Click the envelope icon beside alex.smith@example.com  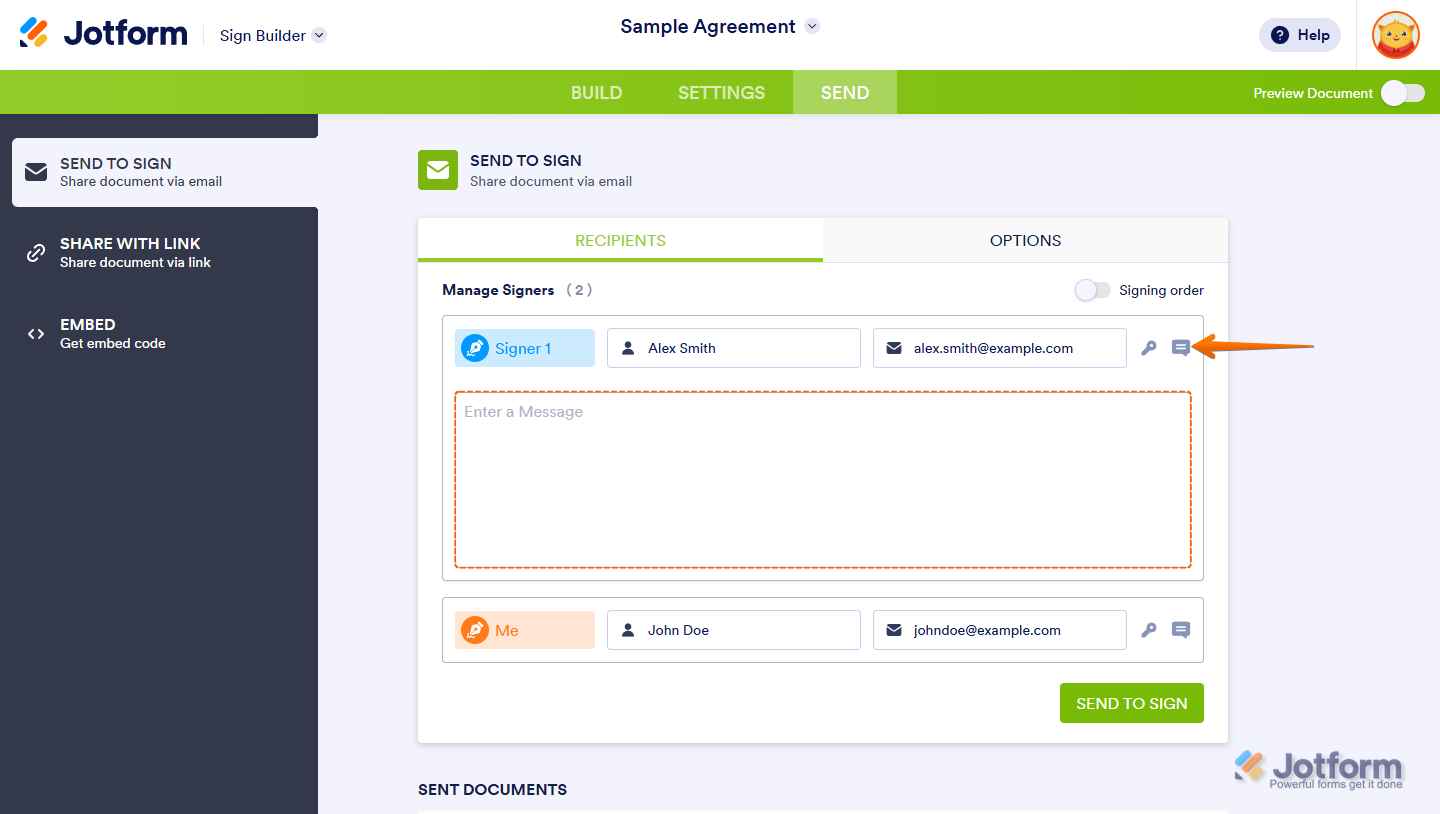pyautogui.click(x=893, y=348)
